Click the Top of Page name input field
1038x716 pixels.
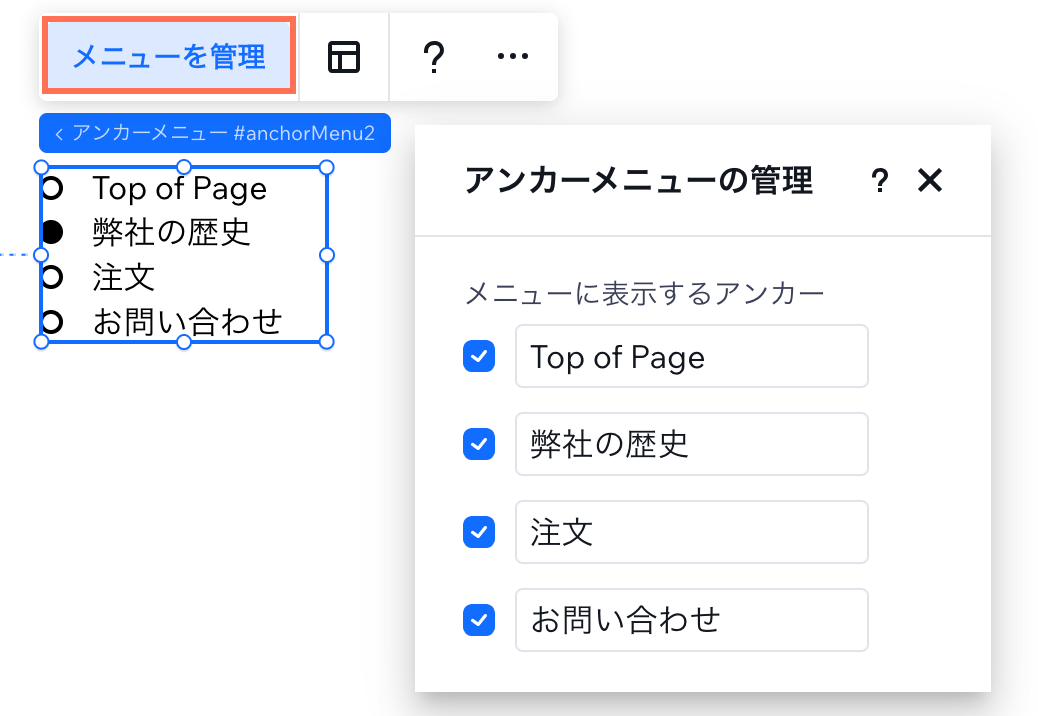691,356
